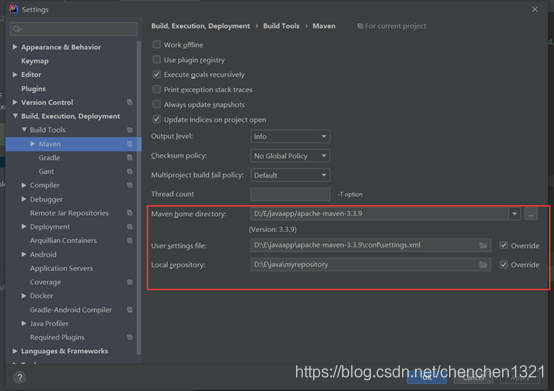Enable Print exception stack traces
Screen dimensions: 554x391
tap(157, 89)
